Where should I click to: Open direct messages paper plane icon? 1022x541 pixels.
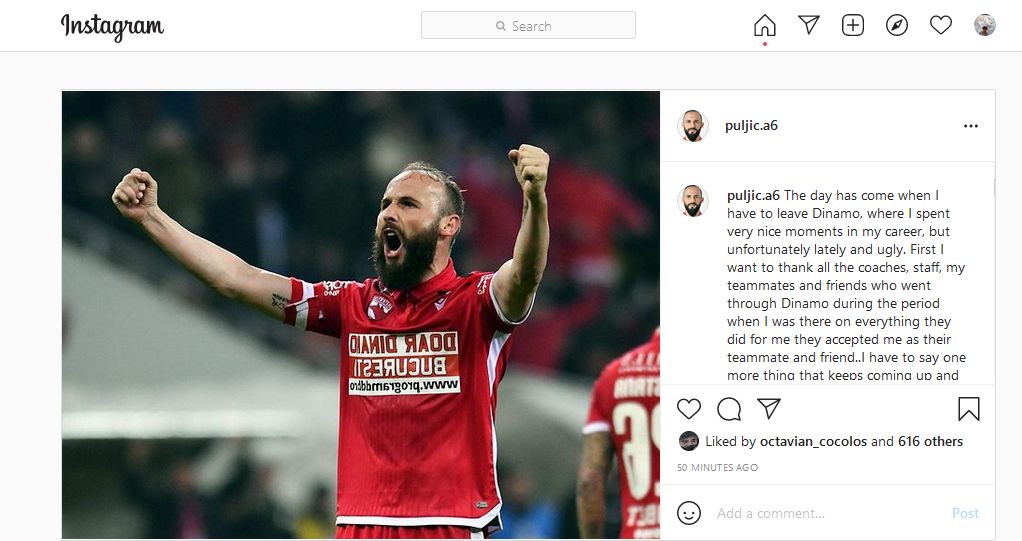pyautogui.click(x=809, y=25)
